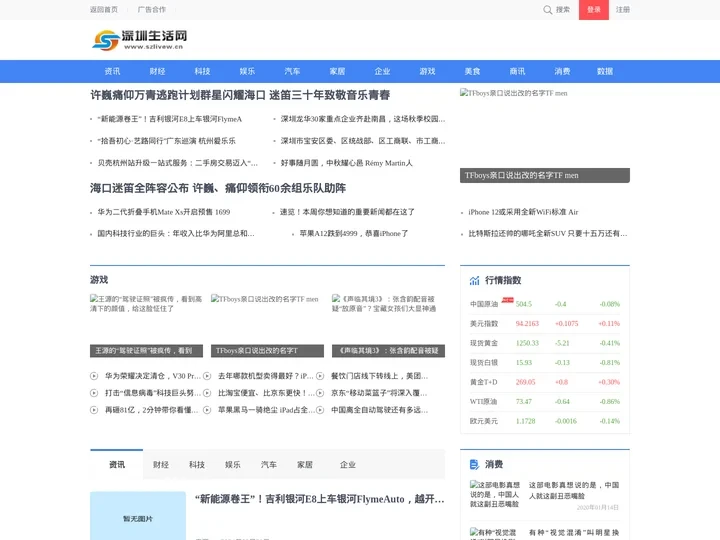Click the 暂无图片 placeholder thumbnail
The image size is (720, 540).
pos(138,516)
